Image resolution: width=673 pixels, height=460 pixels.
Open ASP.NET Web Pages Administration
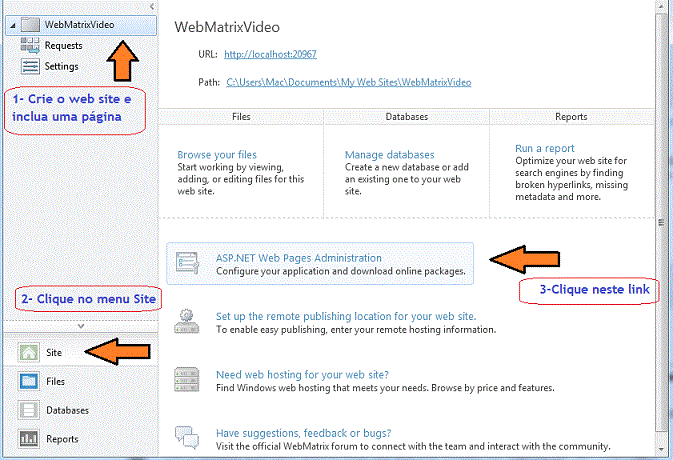click(x=320, y=263)
